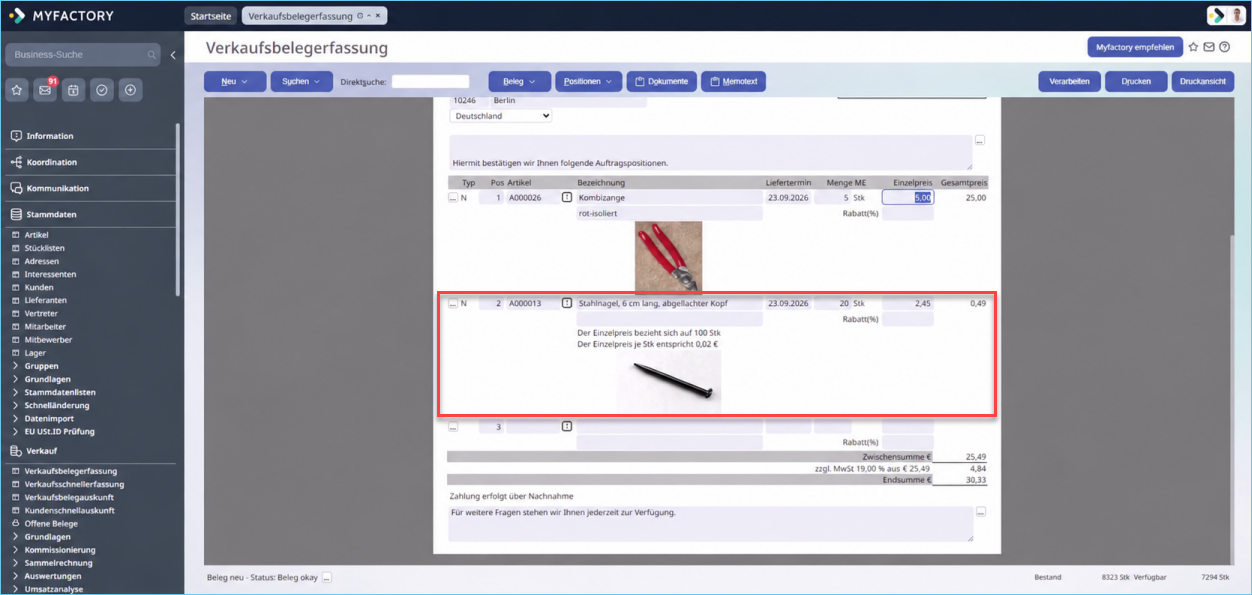Image resolution: width=1252 pixels, height=595 pixels.
Task: Click the ellipsis button left of position 3
Action: click(452, 427)
